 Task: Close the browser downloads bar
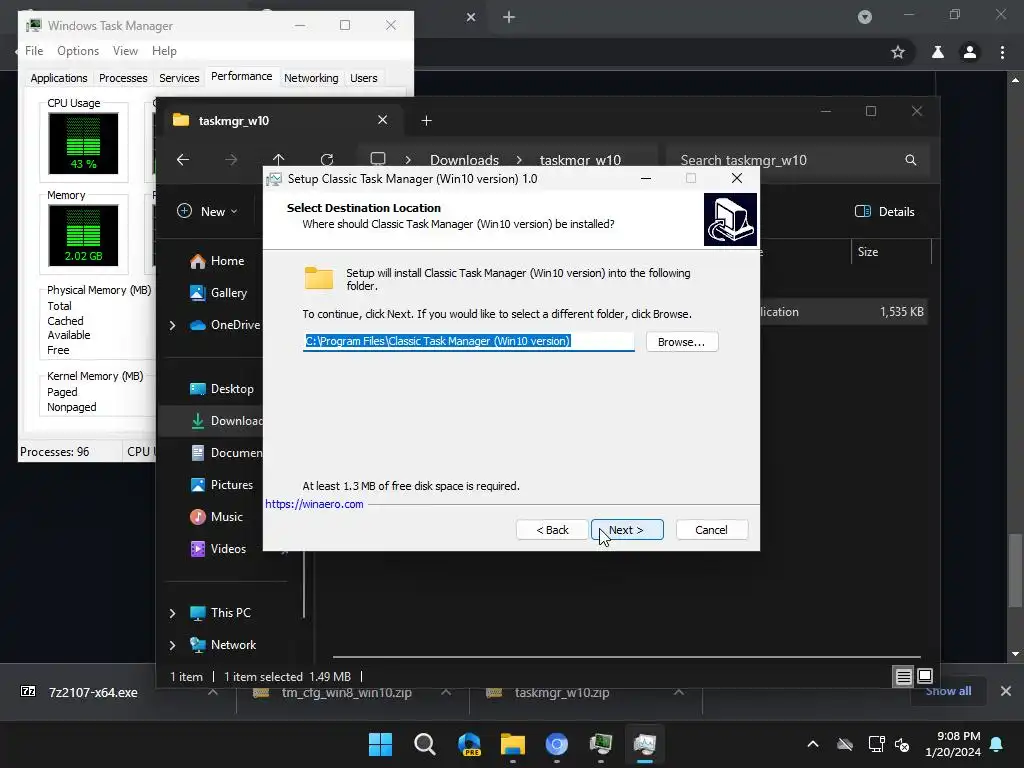tap(1006, 691)
